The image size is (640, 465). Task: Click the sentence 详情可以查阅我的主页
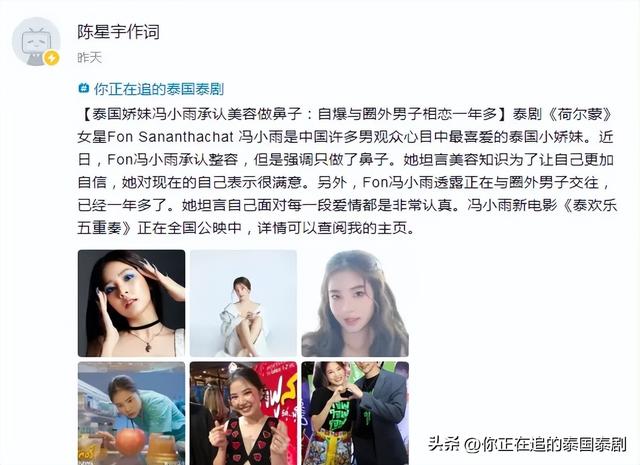click(x=336, y=228)
